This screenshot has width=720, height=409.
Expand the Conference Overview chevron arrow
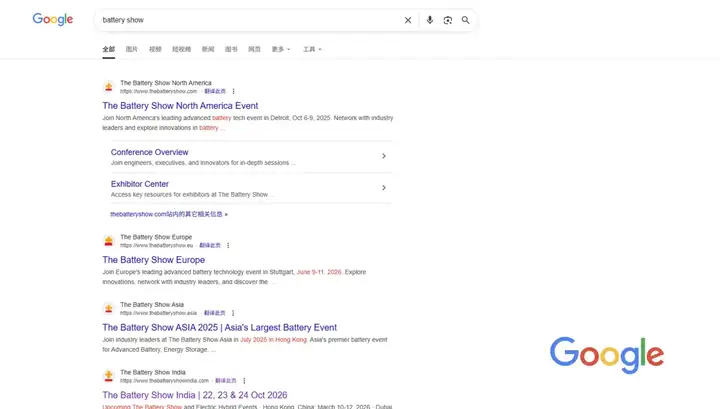tap(384, 156)
